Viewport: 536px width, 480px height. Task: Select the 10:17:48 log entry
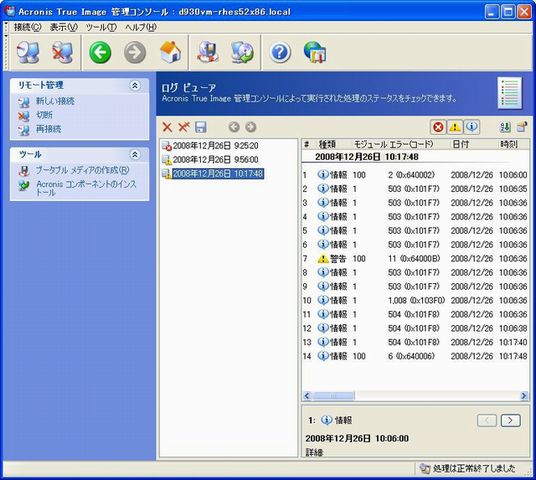(218, 174)
